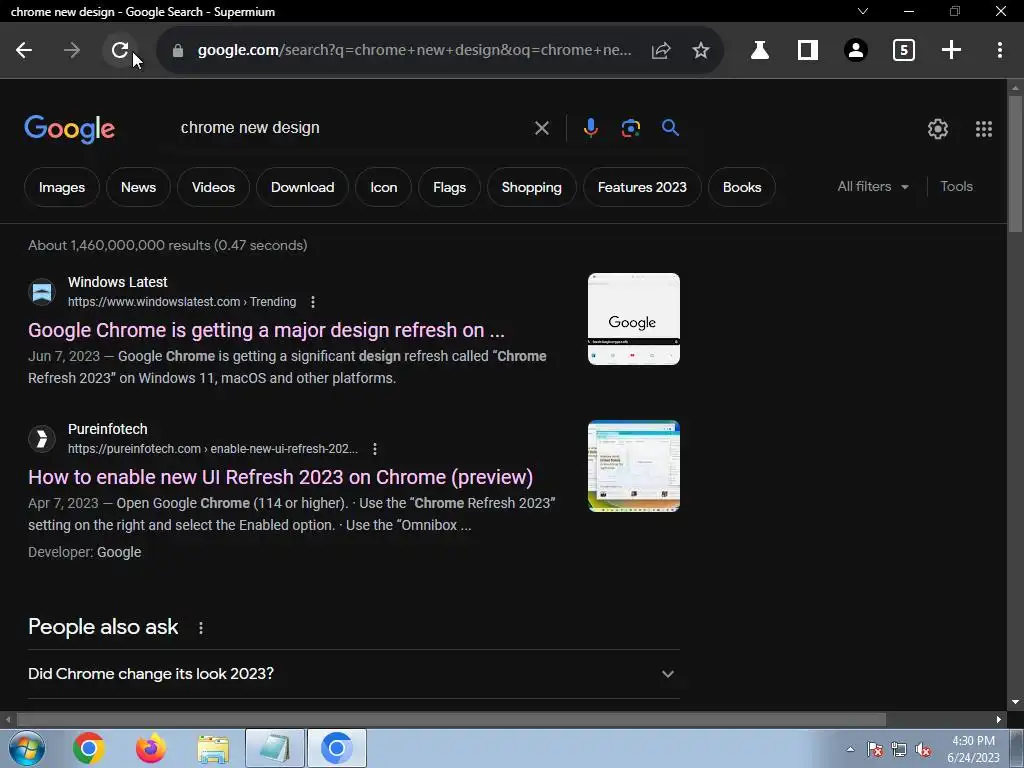Start voice search with the microphone icon
Image resolution: width=1024 pixels, height=768 pixels.
click(x=590, y=128)
